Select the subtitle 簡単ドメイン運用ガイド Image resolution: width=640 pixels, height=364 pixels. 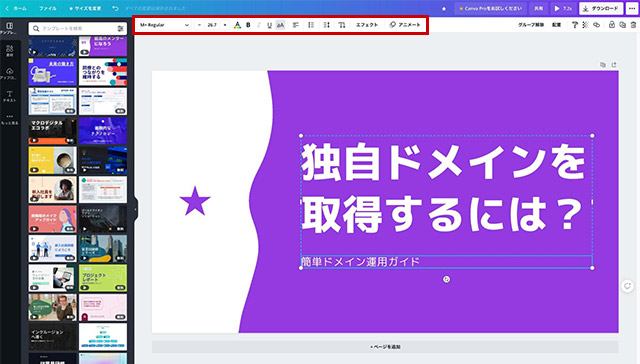click(360, 262)
